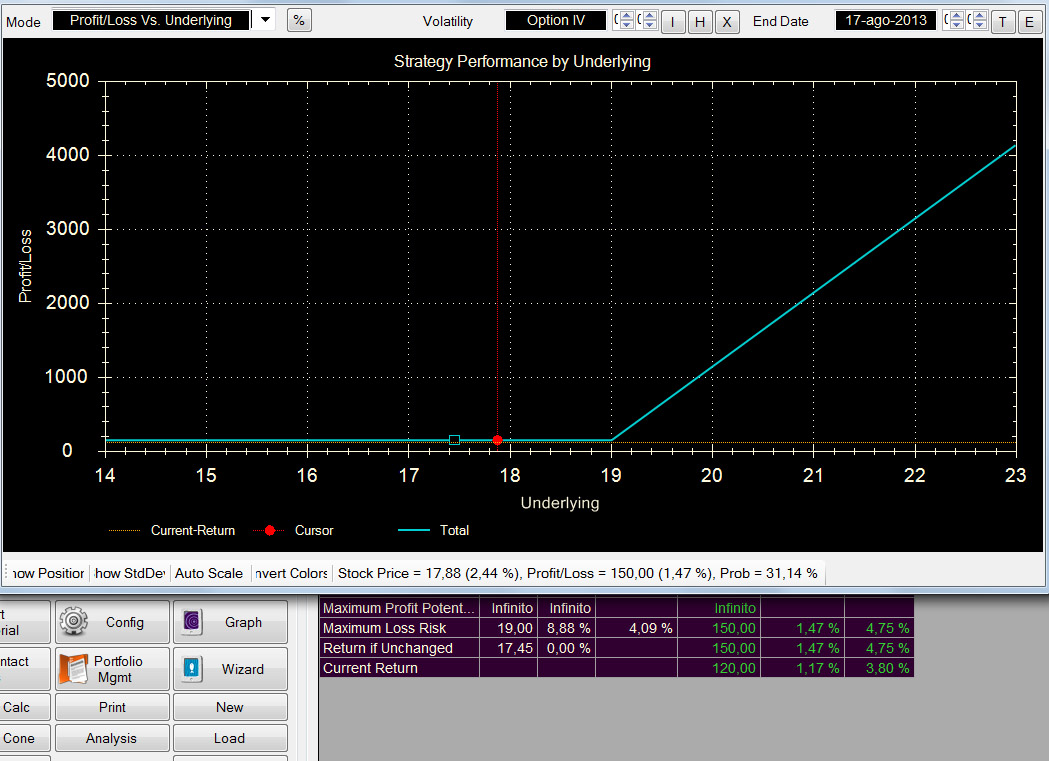This screenshot has width=1049, height=761.
Task: Click the cyan square marker on the chart line
Action: tap(454, 440)
